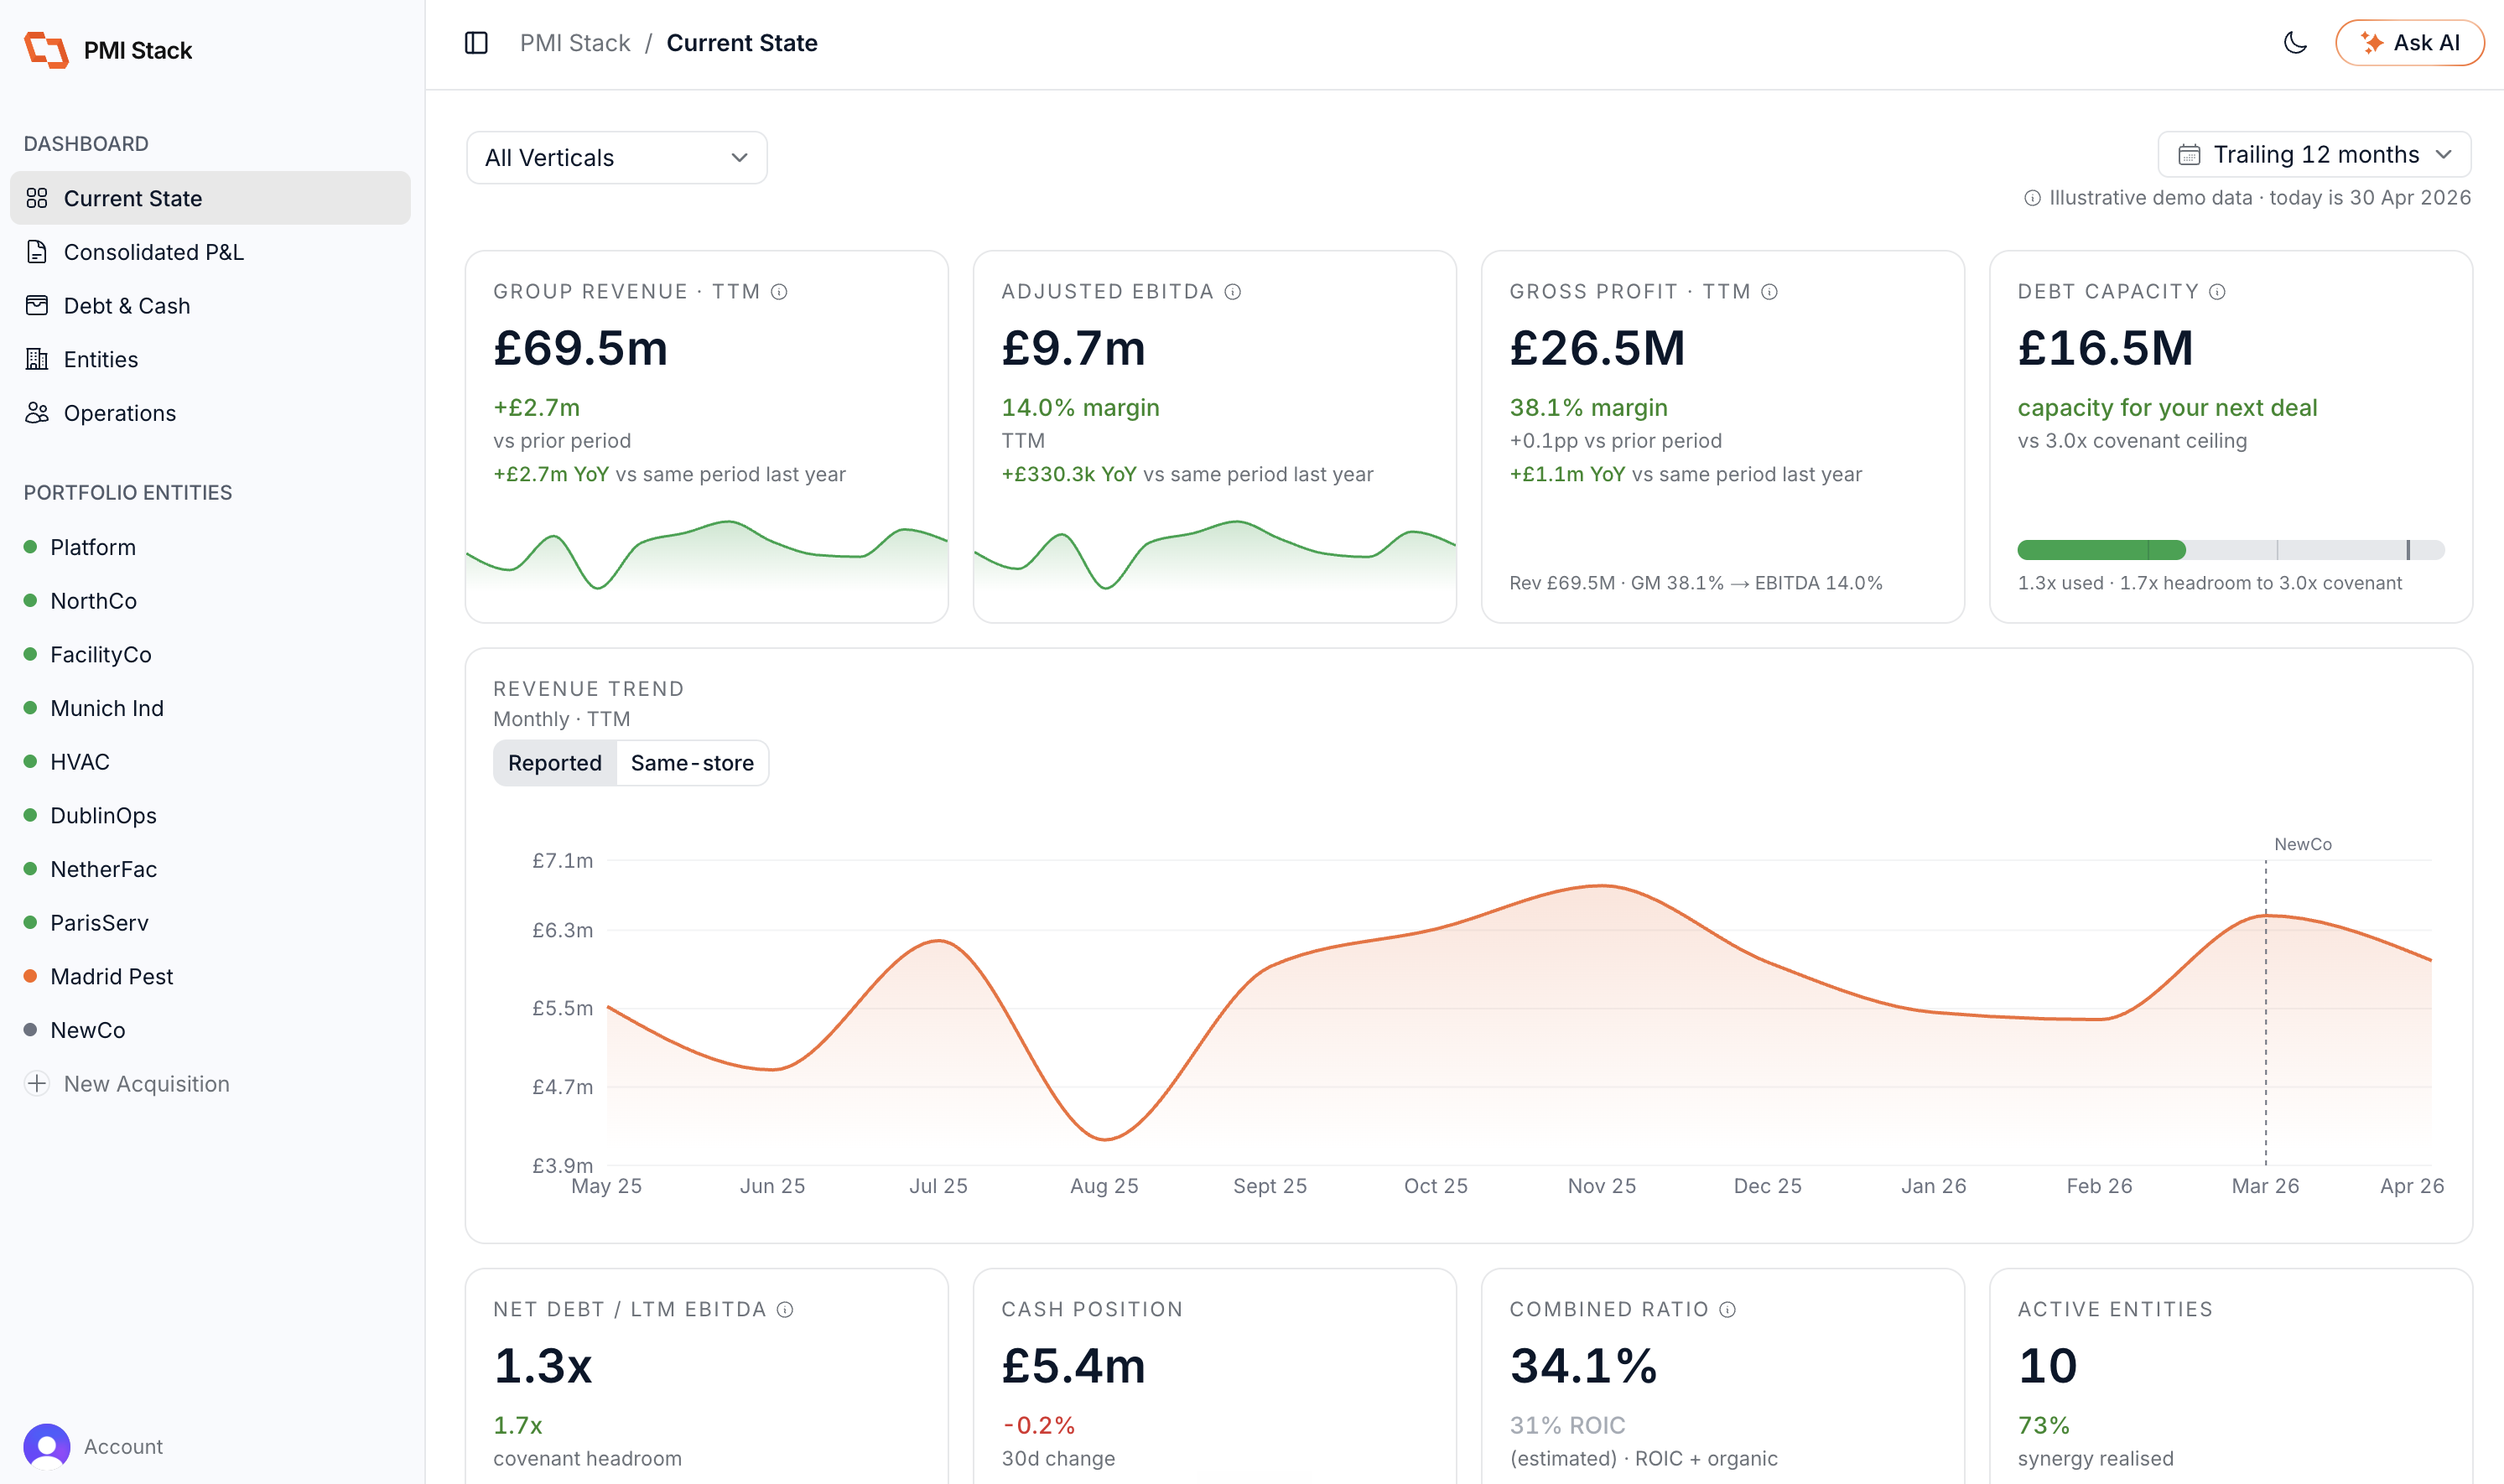
Task: Click the illustrative demo data info icon
Action: point(2032,198)
